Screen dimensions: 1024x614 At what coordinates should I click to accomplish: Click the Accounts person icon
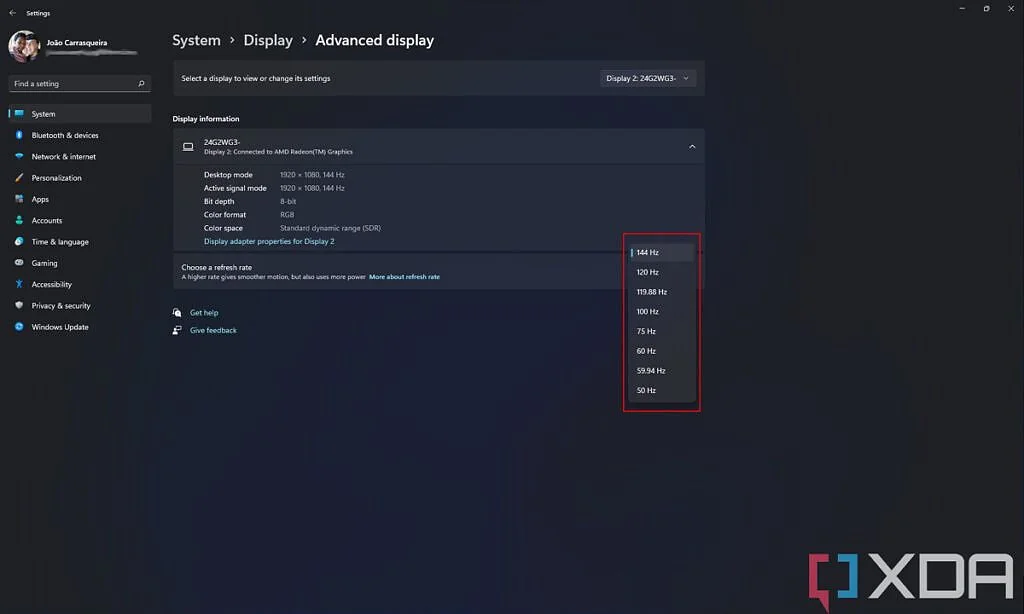pos(19,220)
